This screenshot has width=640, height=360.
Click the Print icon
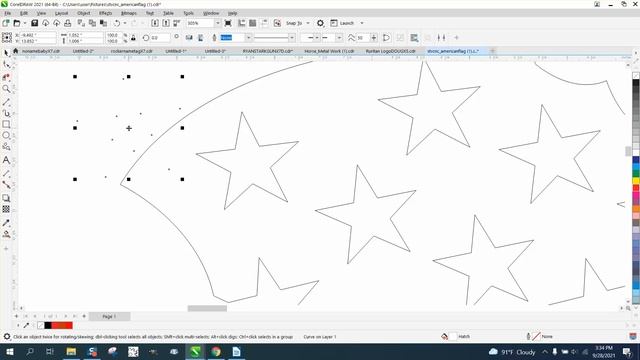point(68,23)
